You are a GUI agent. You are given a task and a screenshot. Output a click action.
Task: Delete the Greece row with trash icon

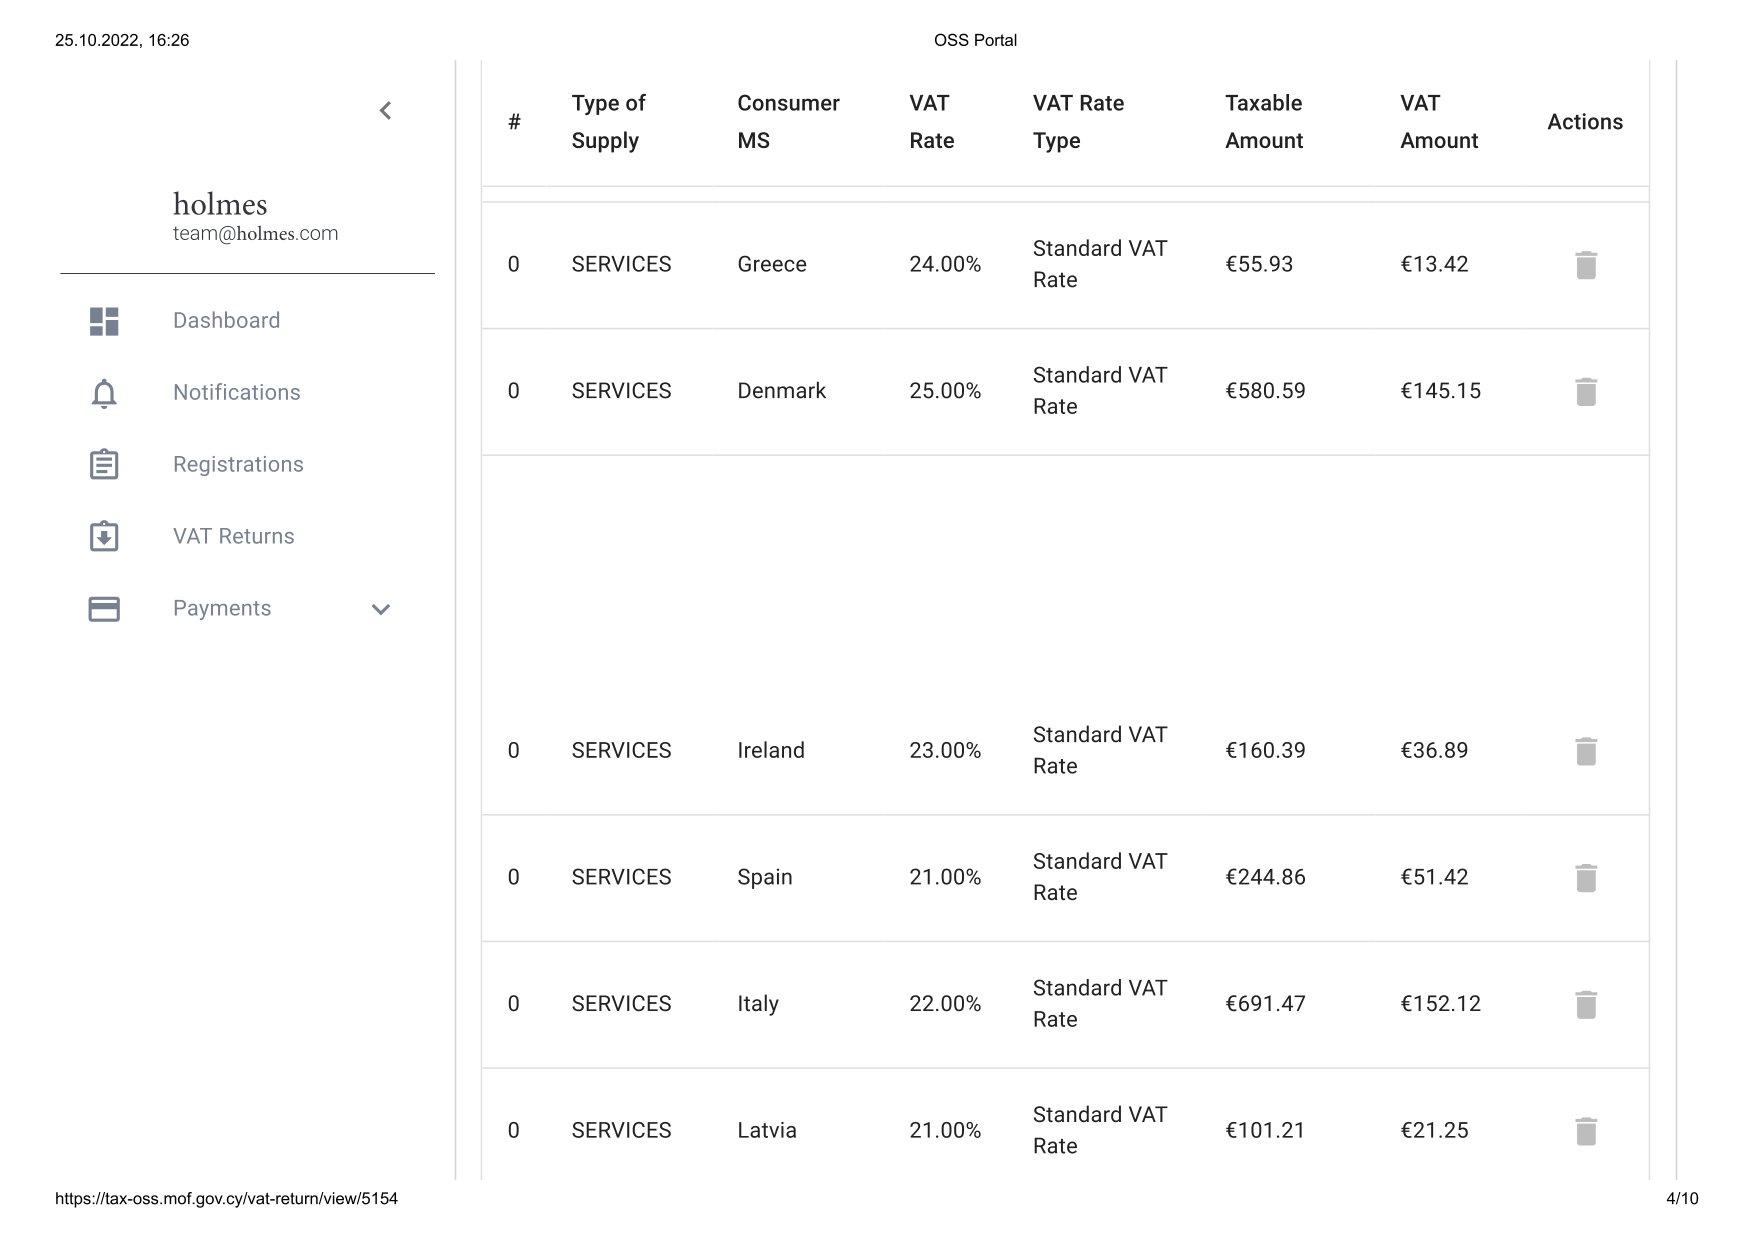click(1586, 265)
